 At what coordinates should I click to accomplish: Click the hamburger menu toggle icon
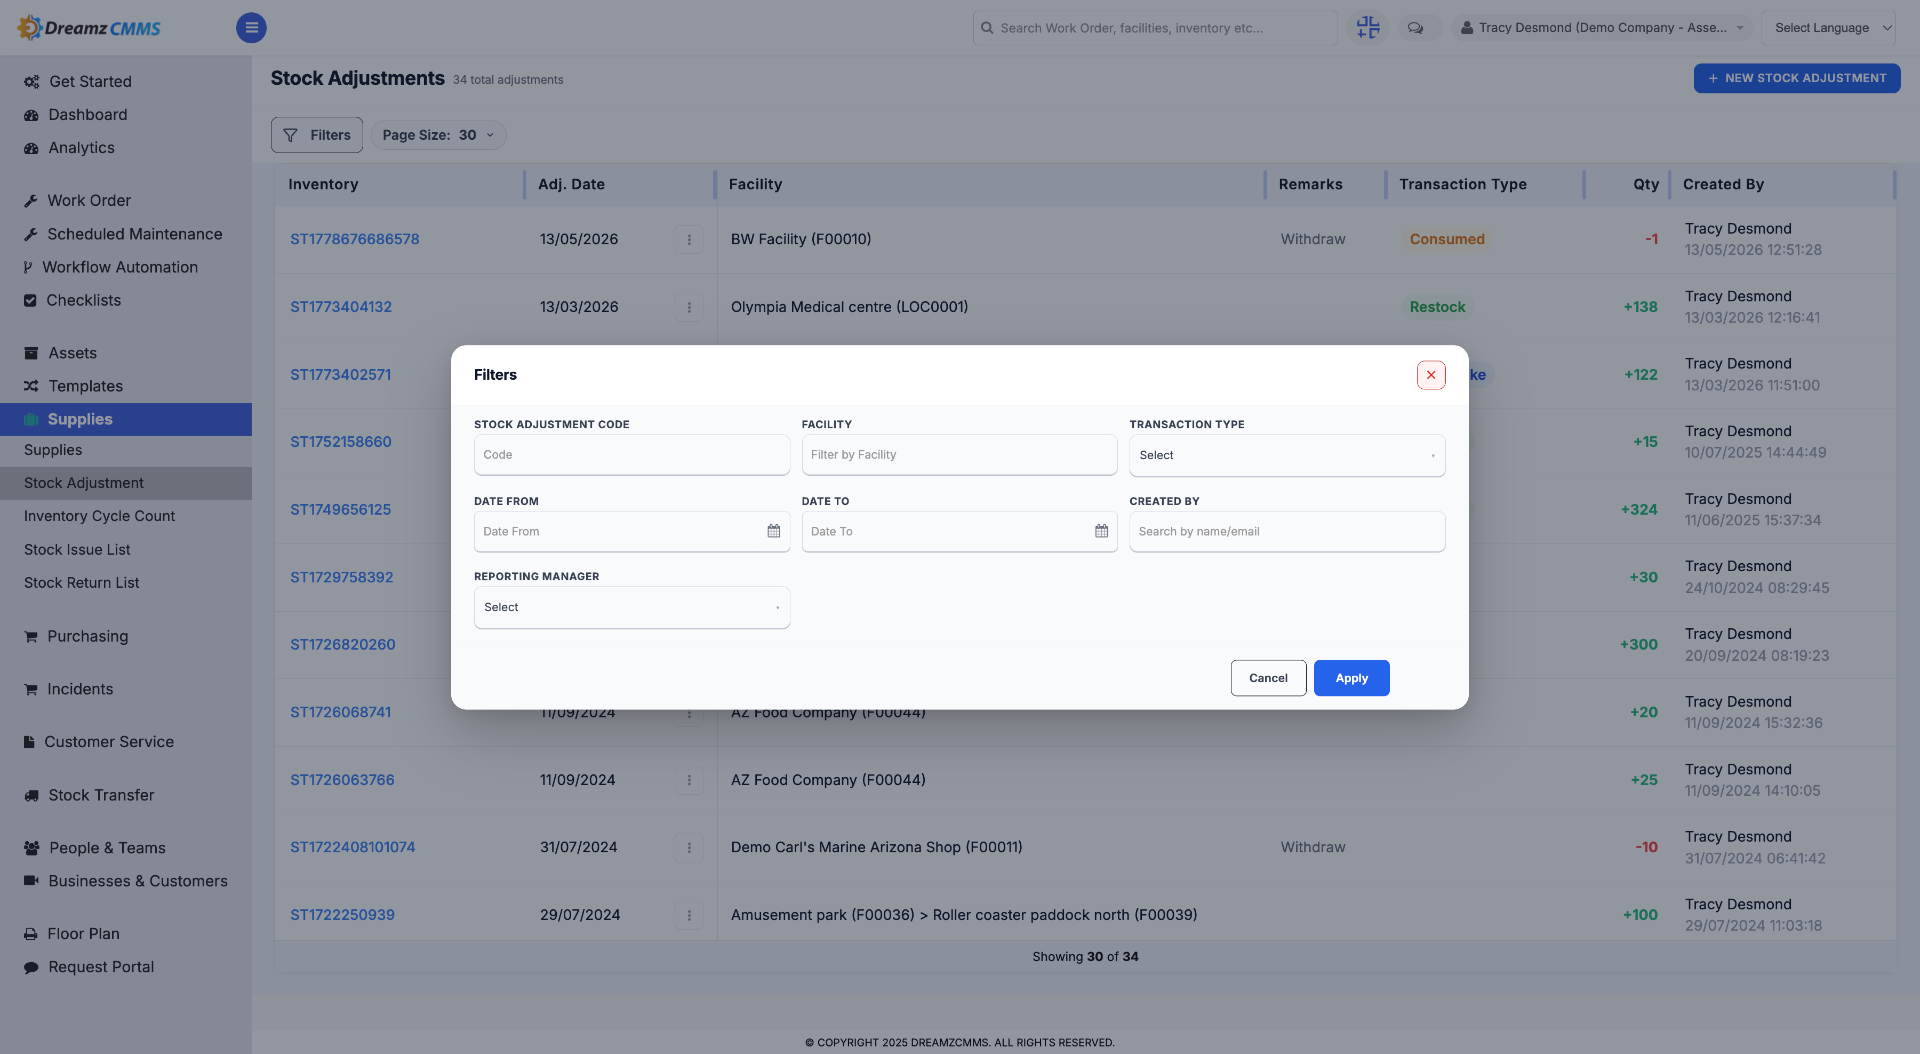point(251,28)
